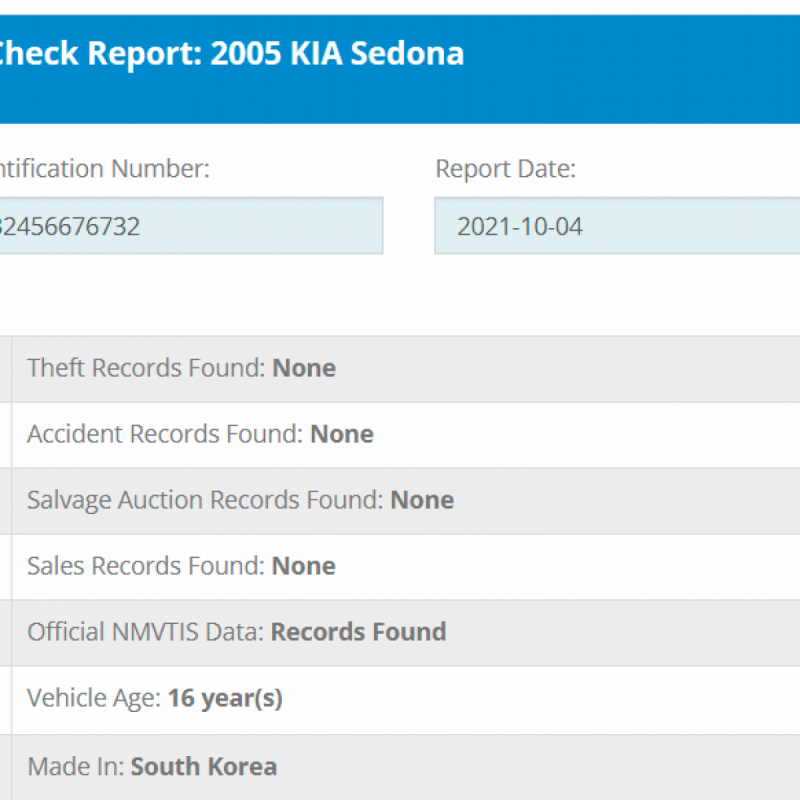This screenshot has width=800, height=800.
Task: Click the Identification Number label text
Action: [104, 169]
